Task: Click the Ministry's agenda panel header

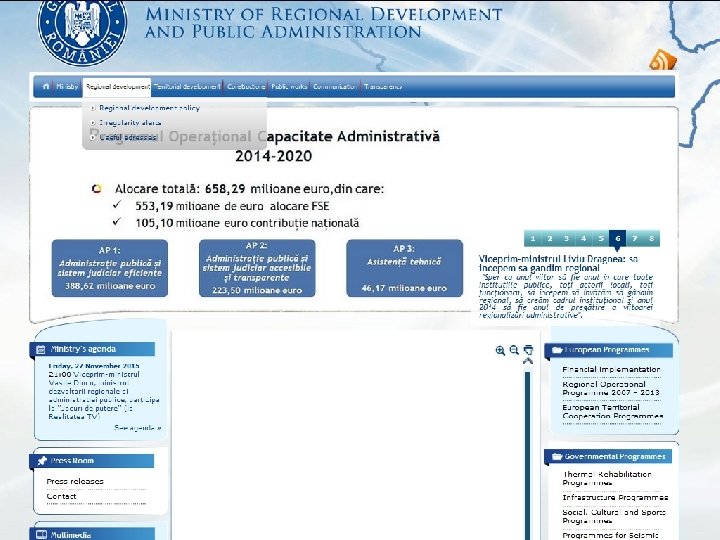Action: 92,349
